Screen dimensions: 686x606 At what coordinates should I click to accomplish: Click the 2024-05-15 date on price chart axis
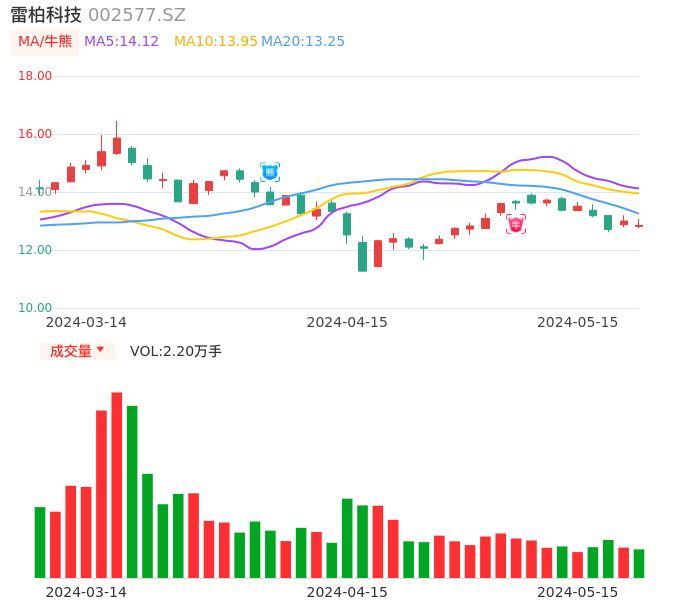pos(578,322)
